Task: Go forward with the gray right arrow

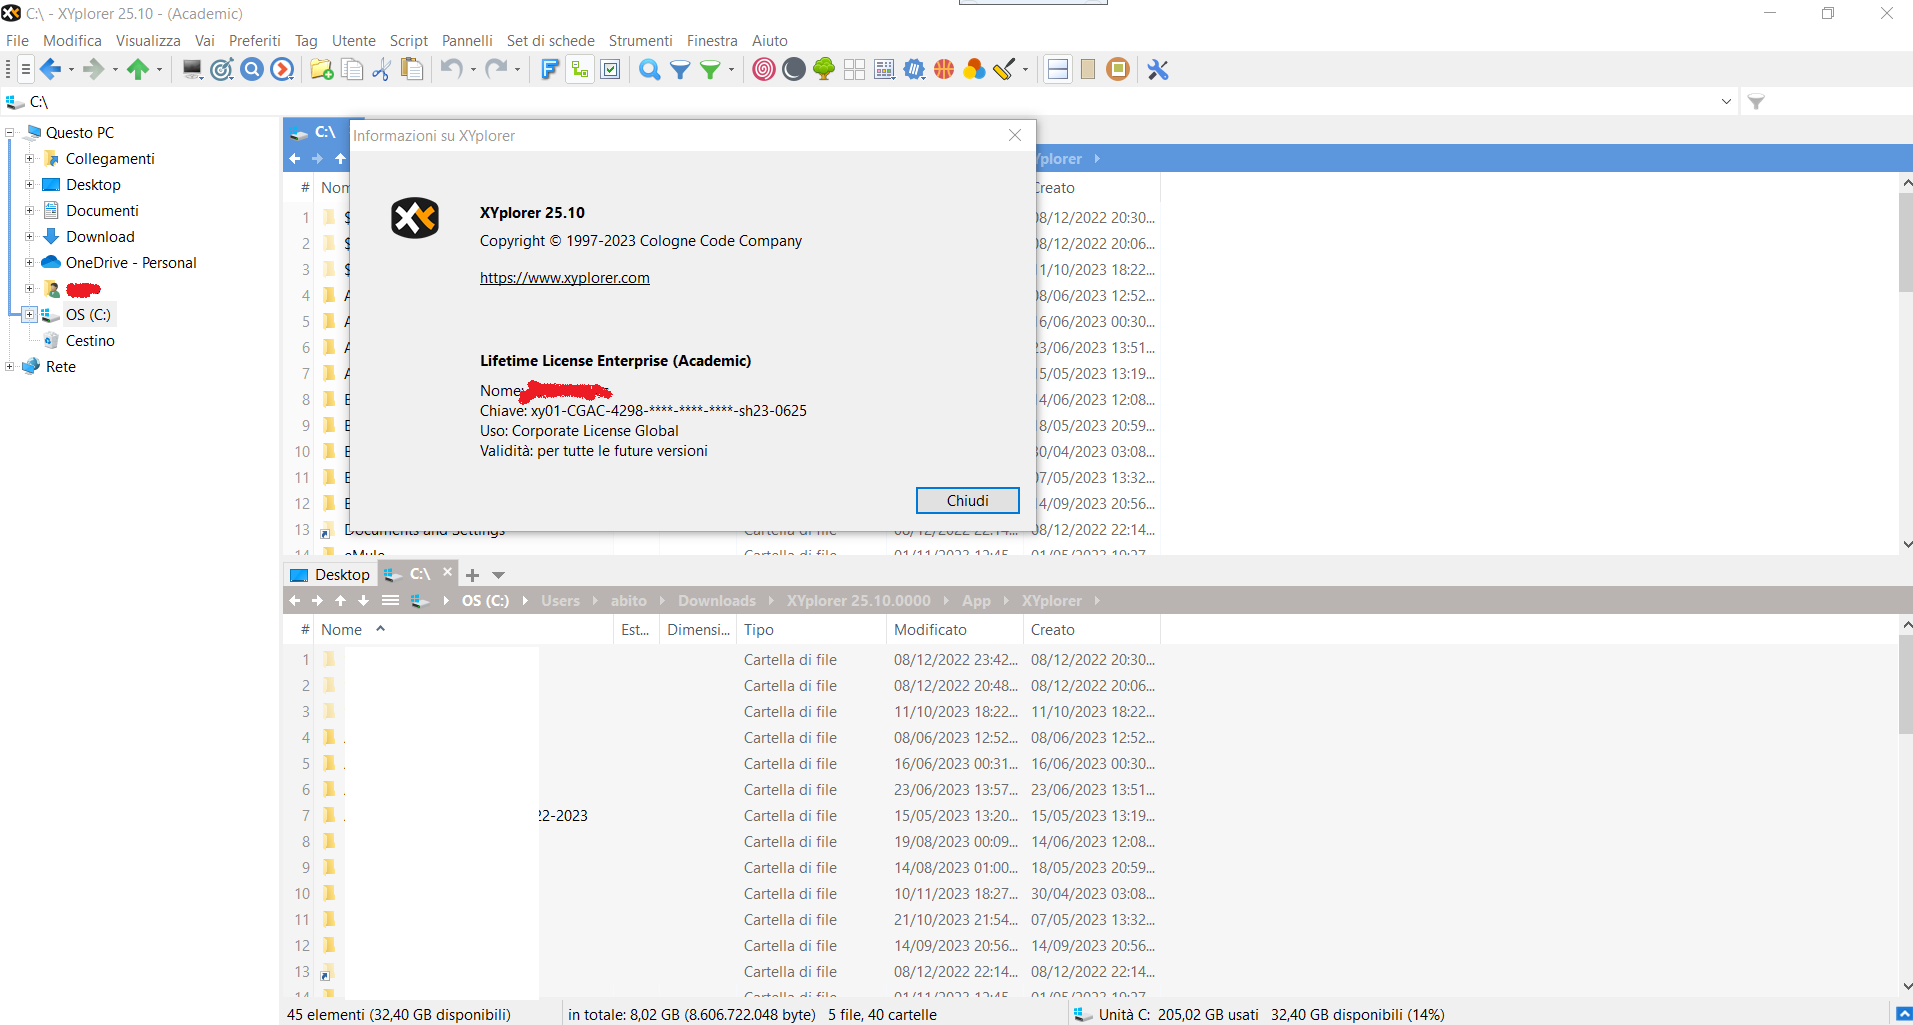Action: click(93, 69)
